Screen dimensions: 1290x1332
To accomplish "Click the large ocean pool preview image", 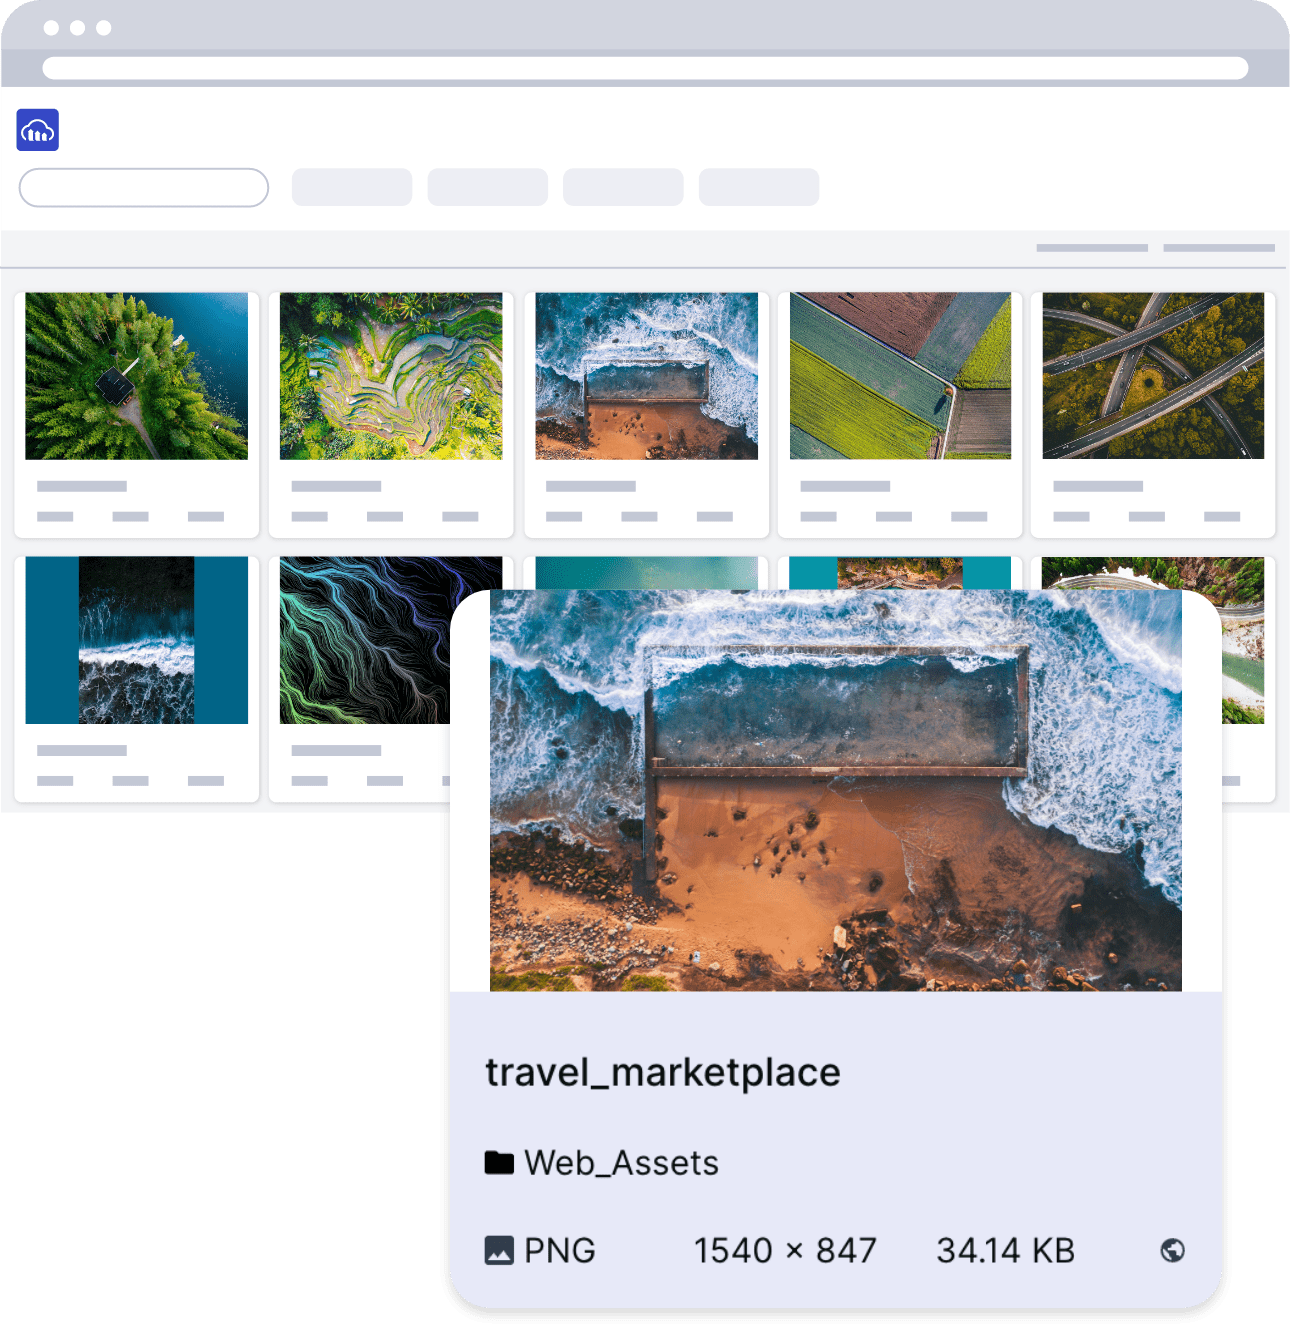I will point(835,790).
